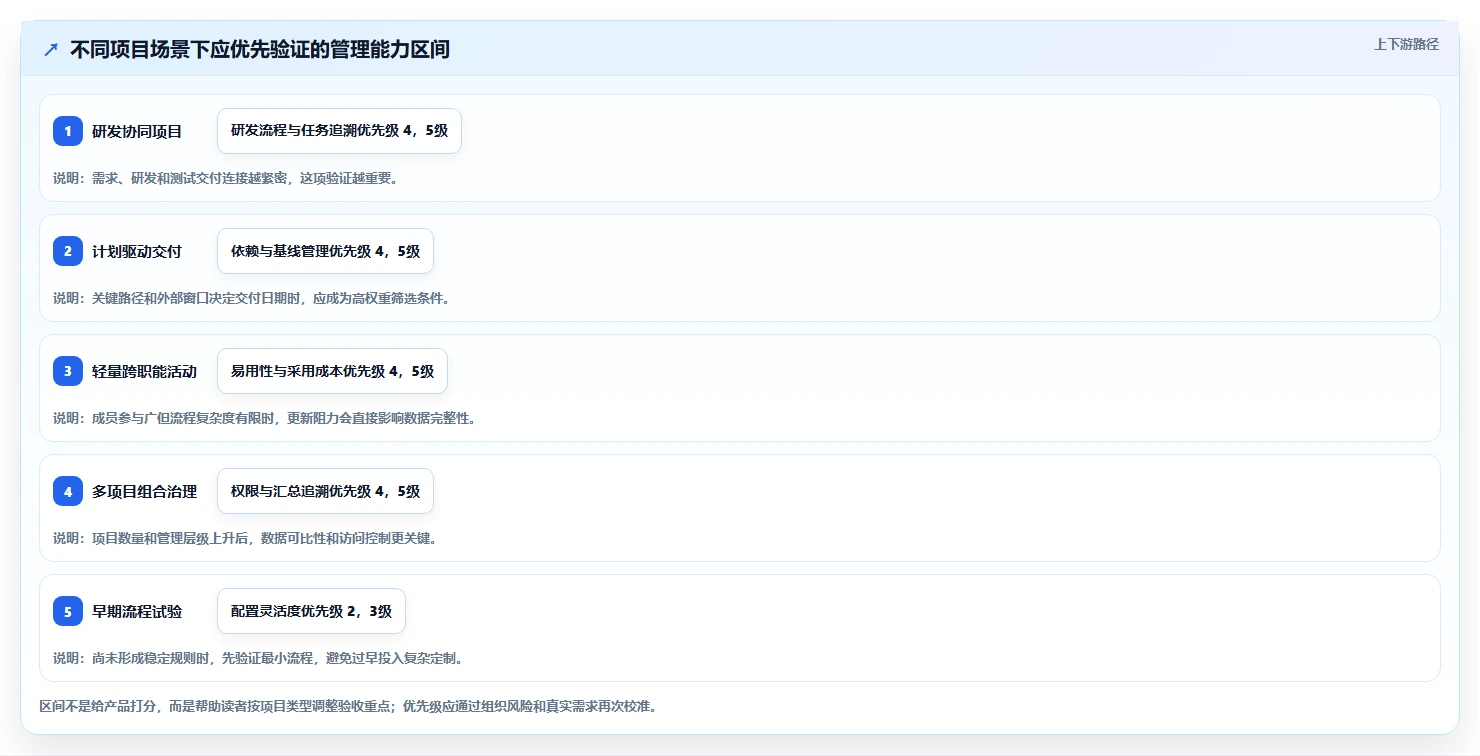Select the 权限与汇总追溯优先级 4，5级 chip
Image resolution: width=1480 pixels, height=756 pixels.
click(325, 491)
